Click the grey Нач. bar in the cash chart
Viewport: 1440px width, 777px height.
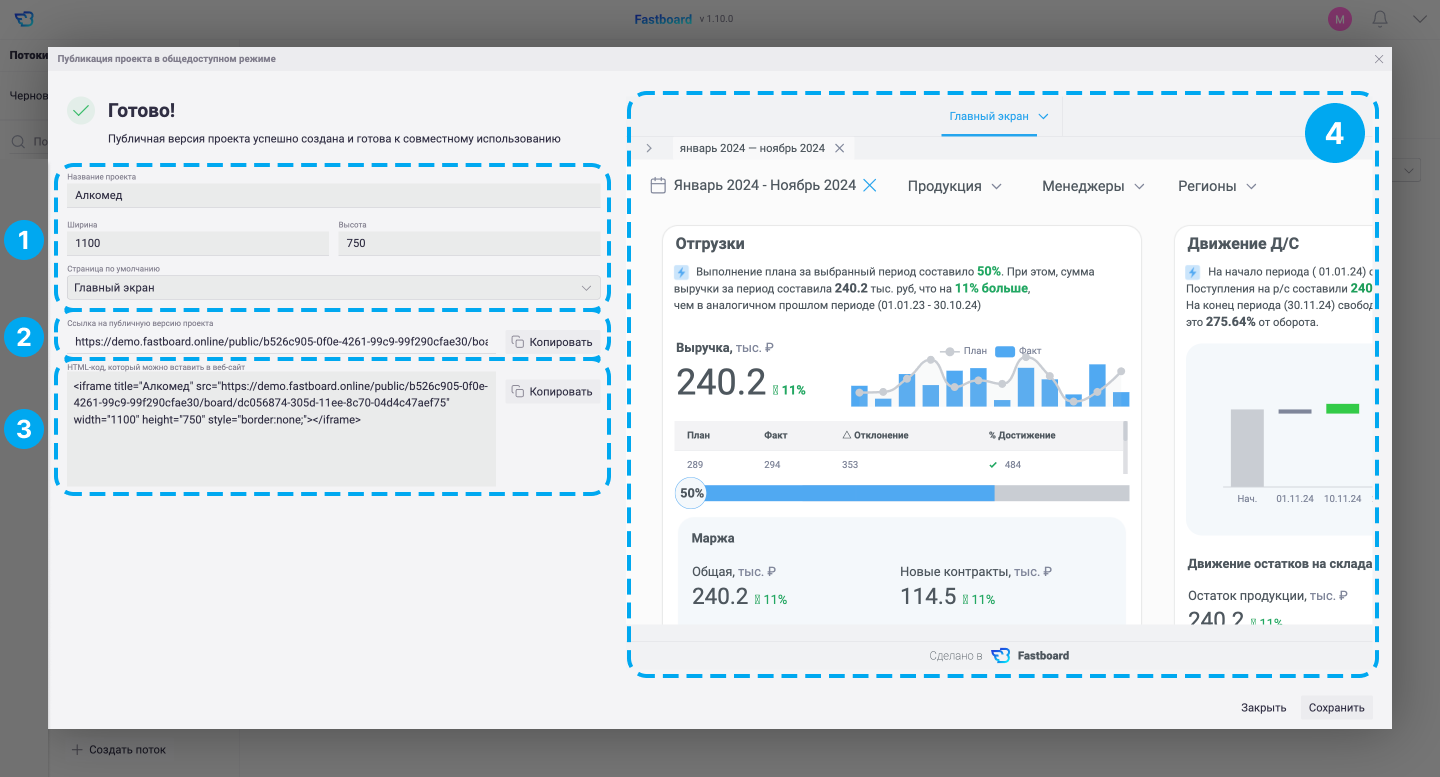(x=1247, y=448)
